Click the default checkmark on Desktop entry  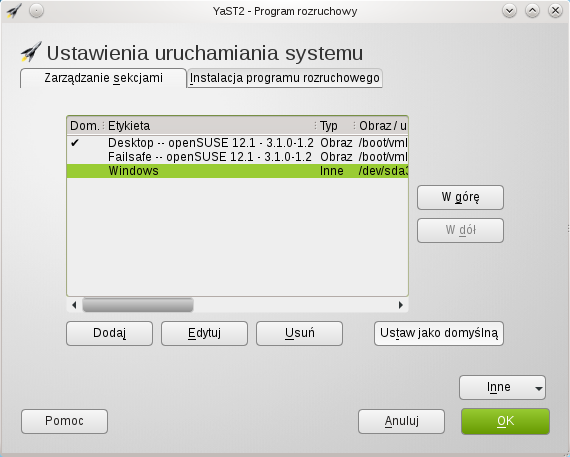(x=75, y=143)
